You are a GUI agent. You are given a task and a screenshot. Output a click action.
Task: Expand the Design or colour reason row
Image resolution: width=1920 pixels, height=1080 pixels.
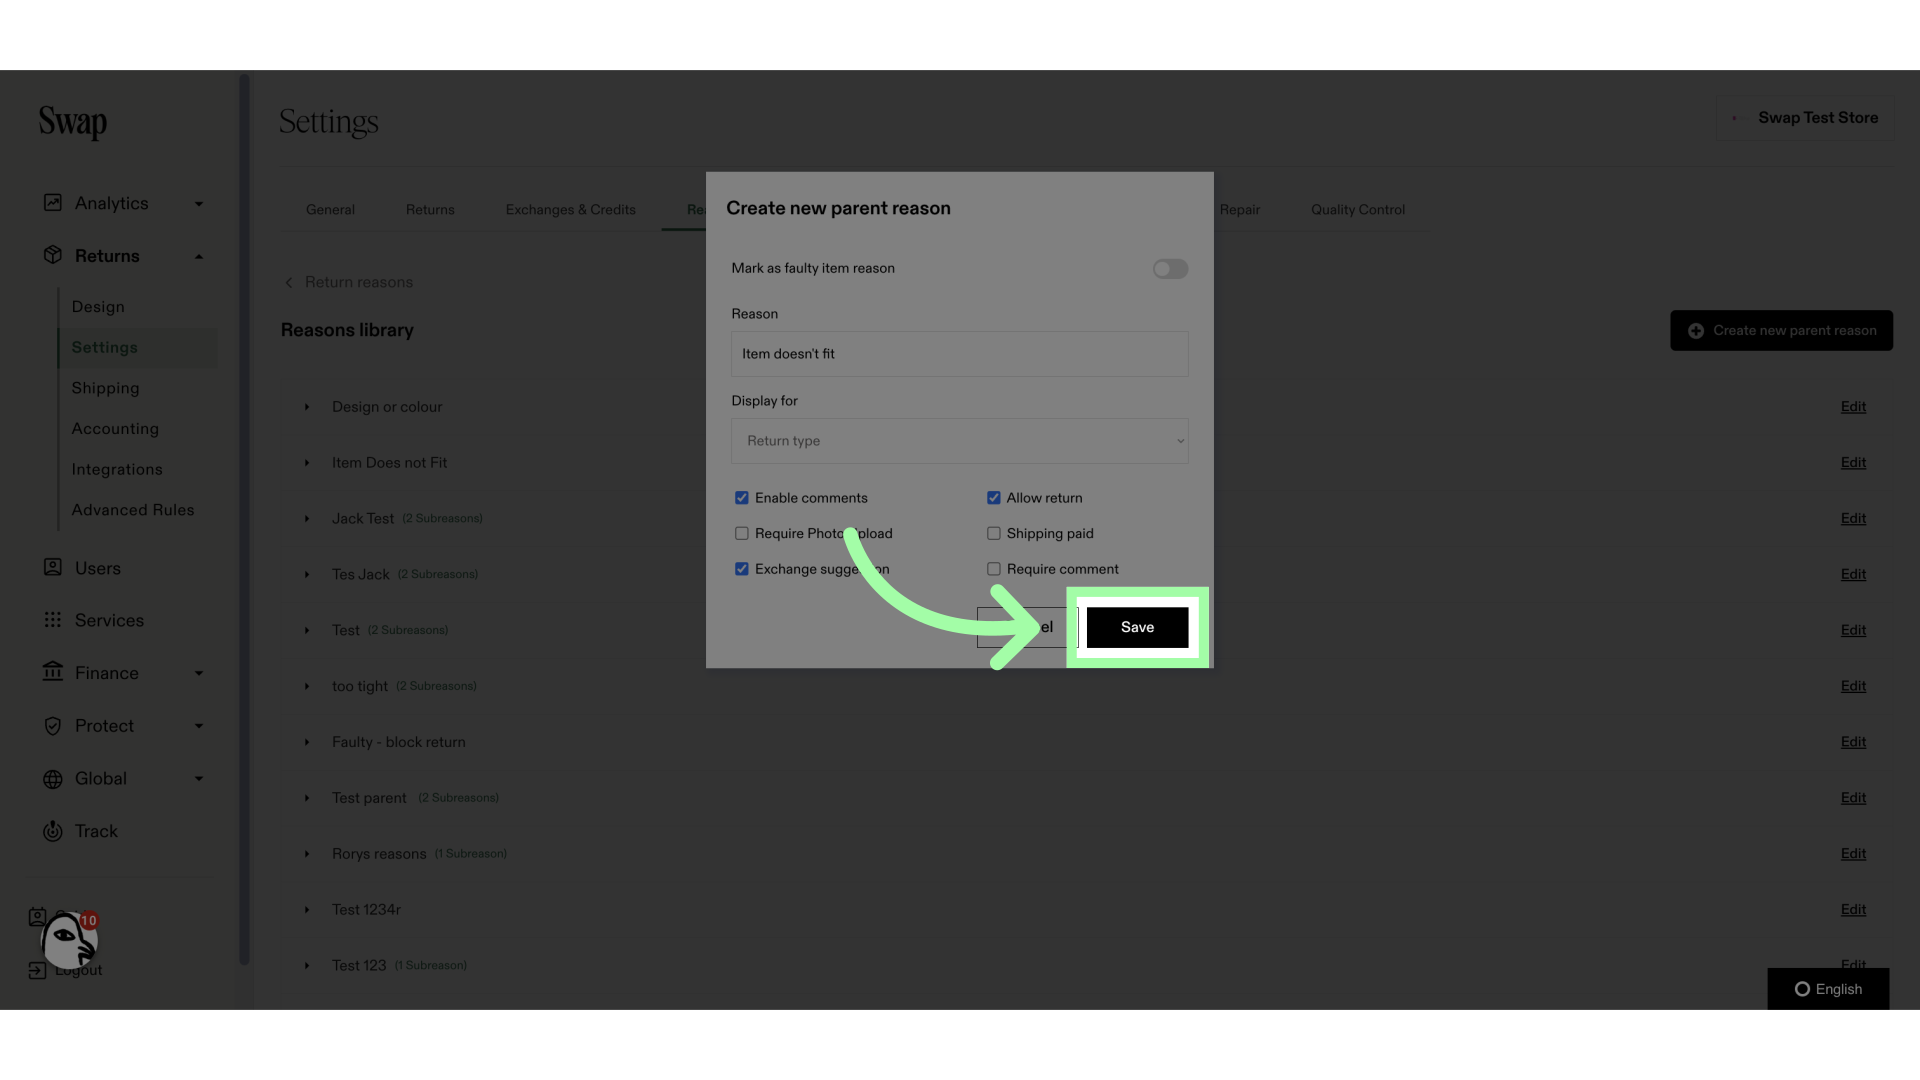point(307,407)
